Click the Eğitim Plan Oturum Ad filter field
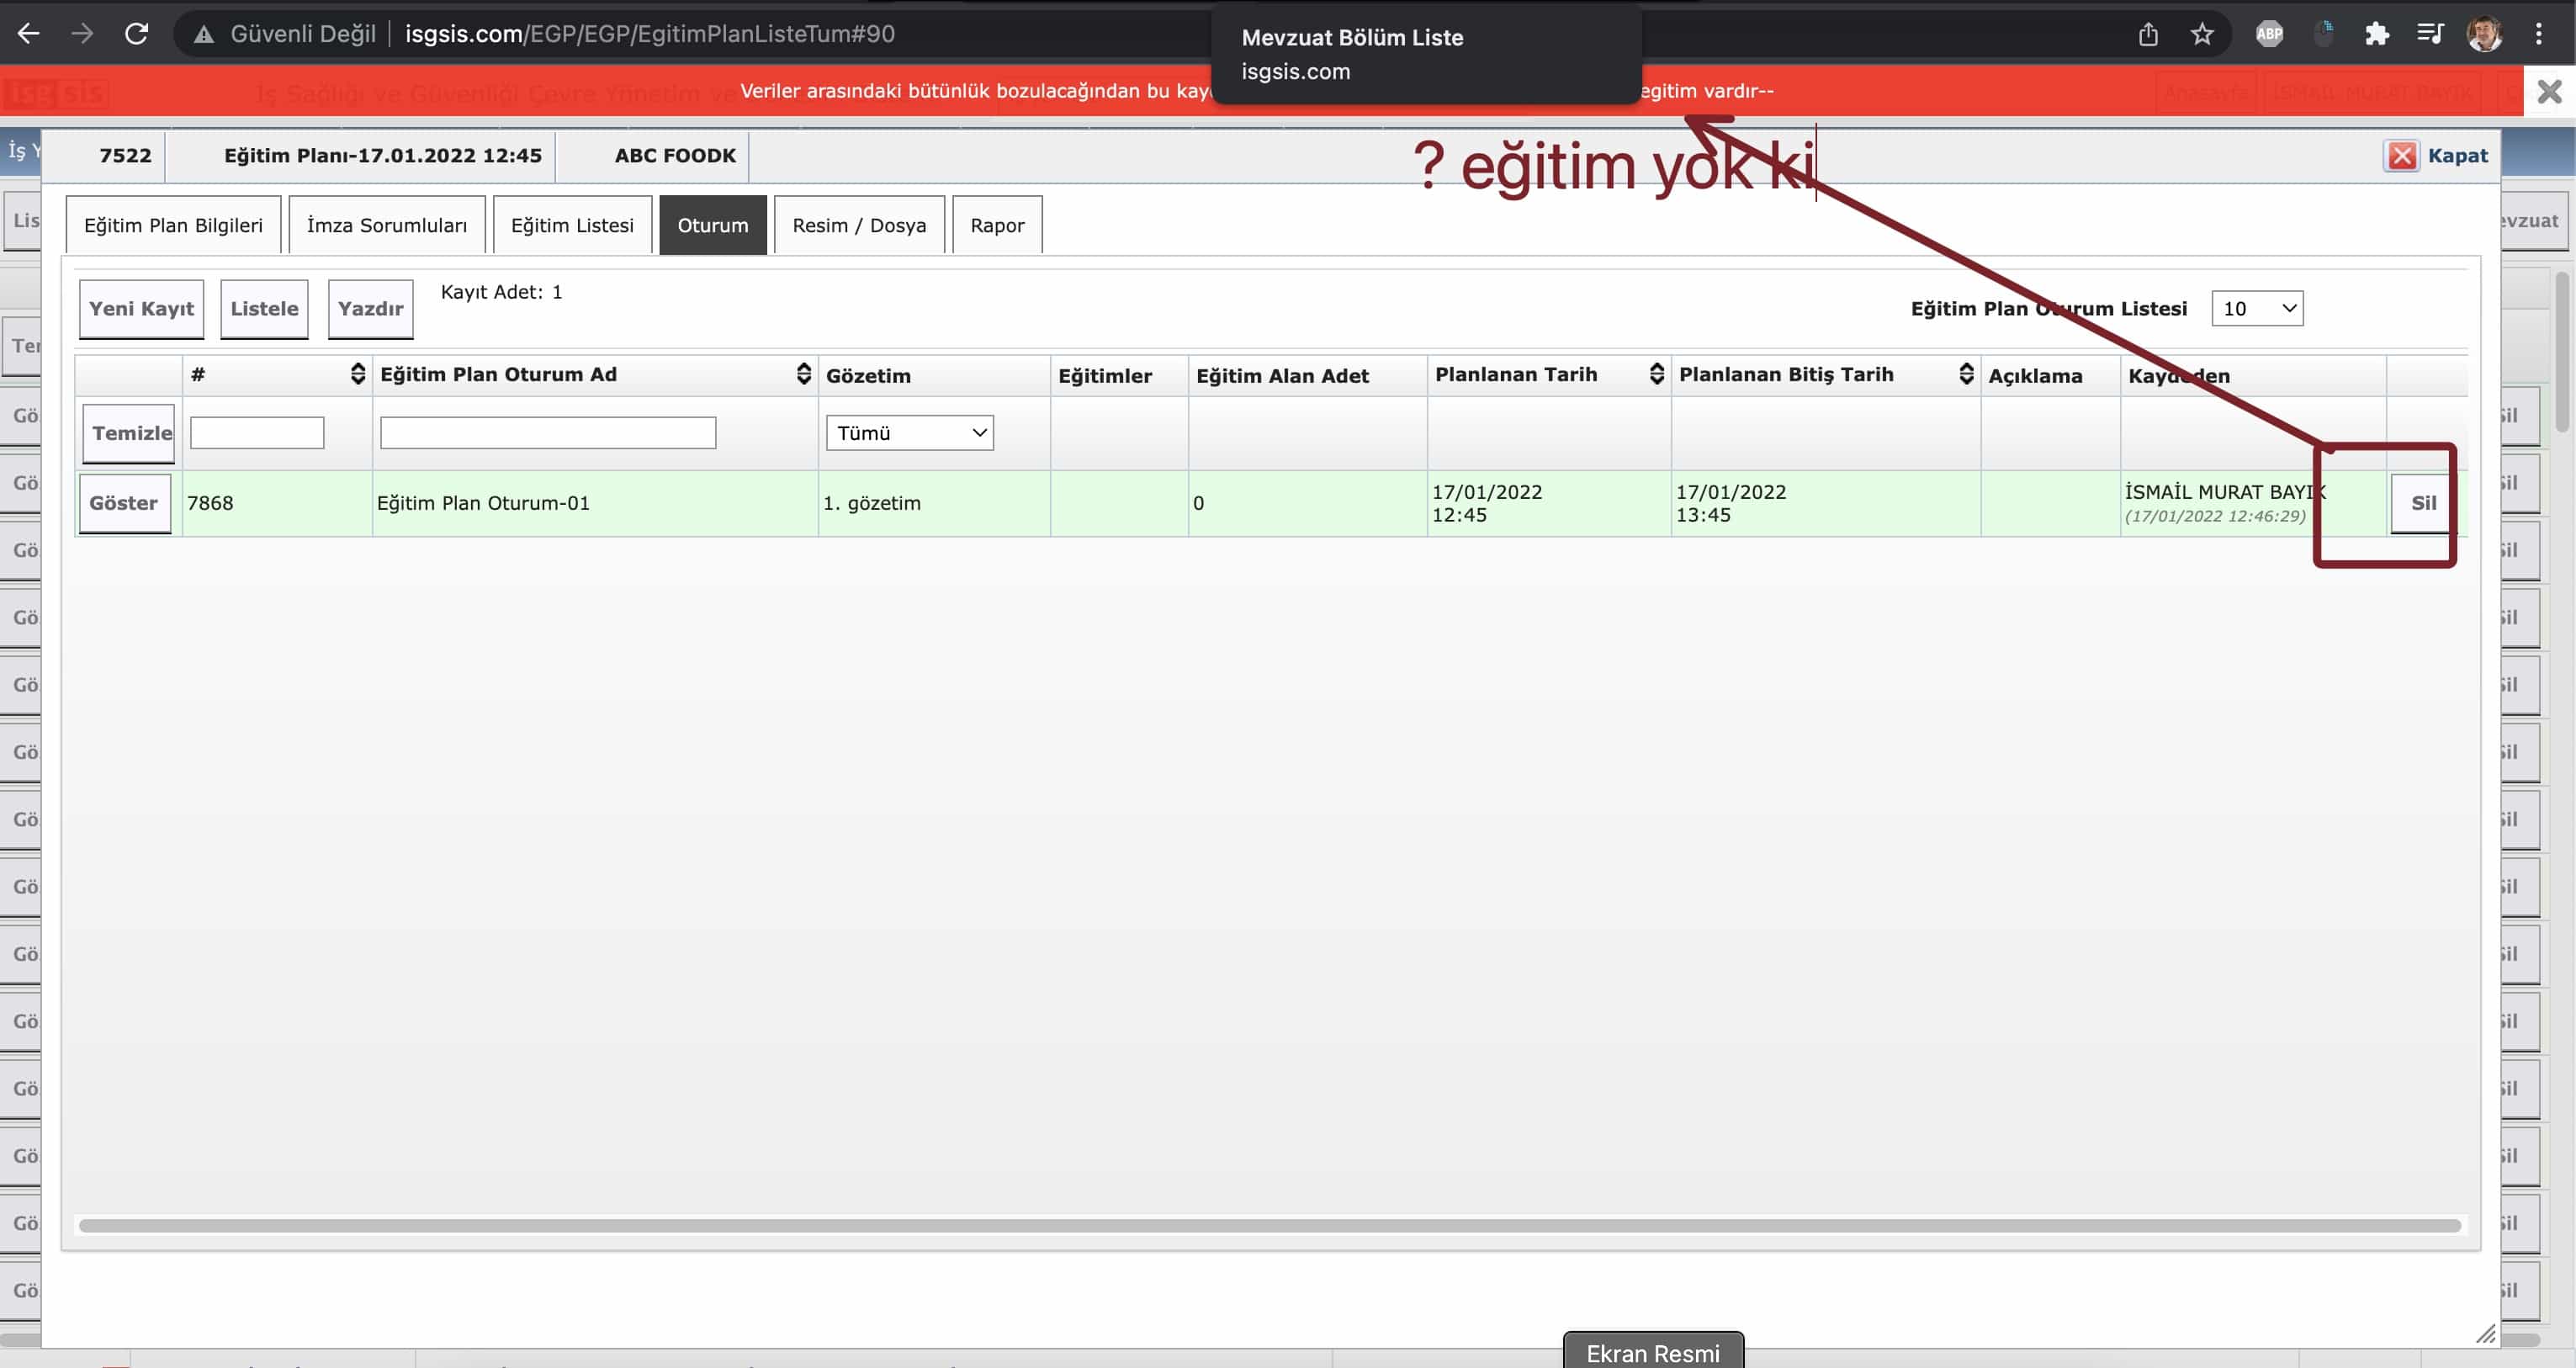This screenshot has width=2576, height=1368. (547, 433)
